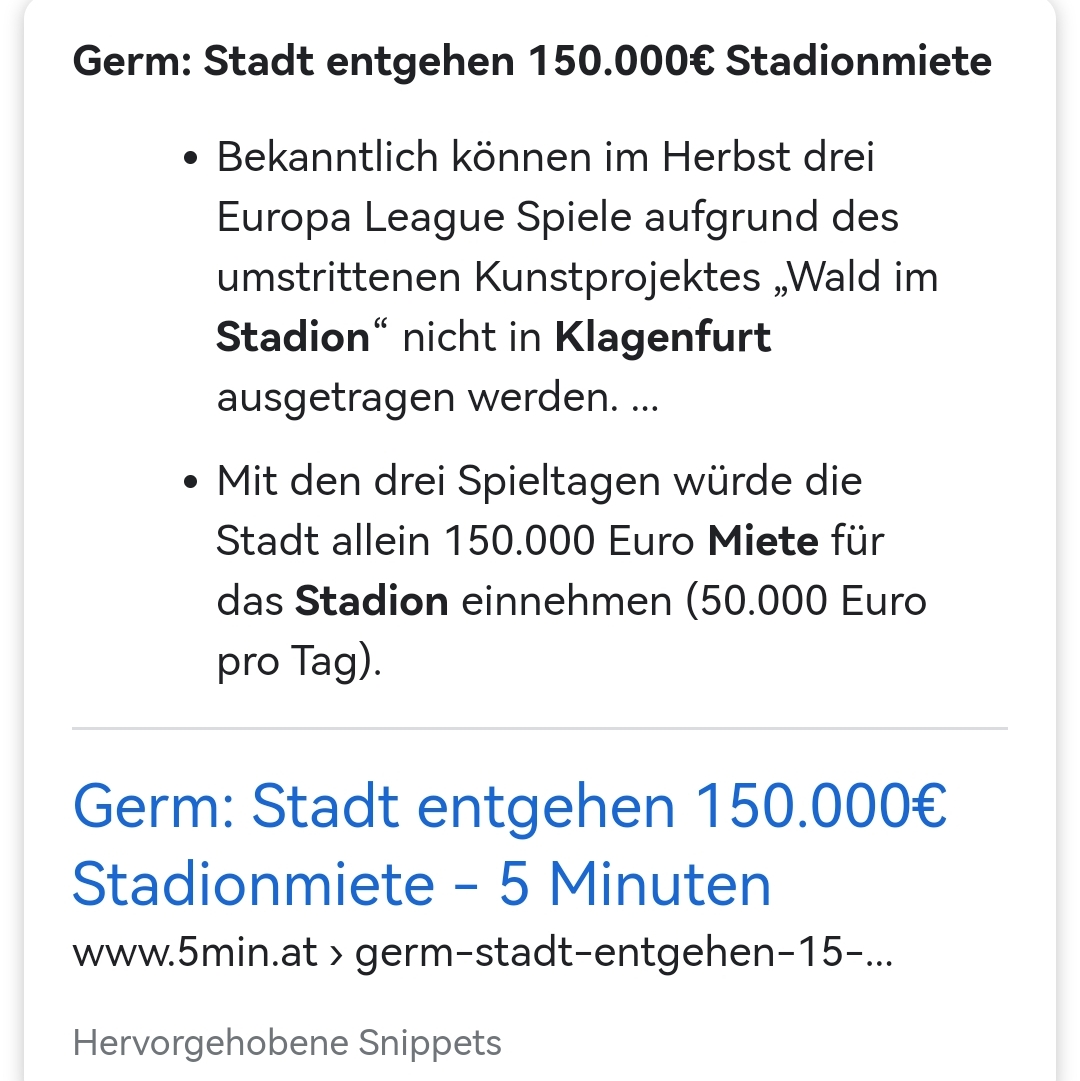Click the first bullet point marker
Screen dimensions: 1080x1081
[x=191, y=158]
